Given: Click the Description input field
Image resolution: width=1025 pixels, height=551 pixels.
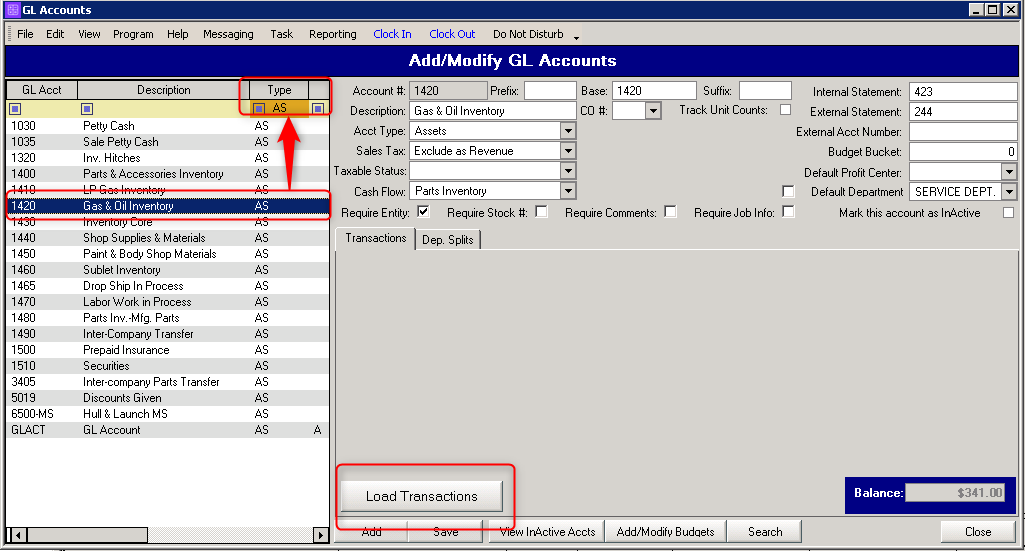Looking at the screenshot, I should [493, 110].
